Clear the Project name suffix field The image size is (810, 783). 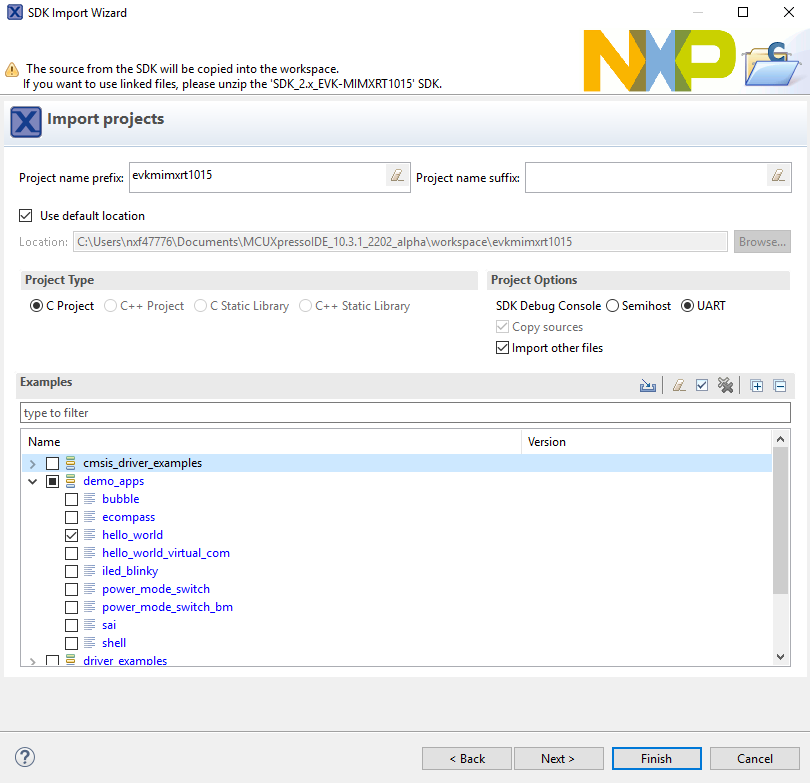pyautogui.click(x=778, y=176)
